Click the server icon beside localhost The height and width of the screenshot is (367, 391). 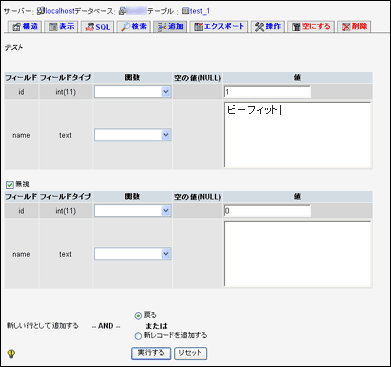(x=41, y=11)
